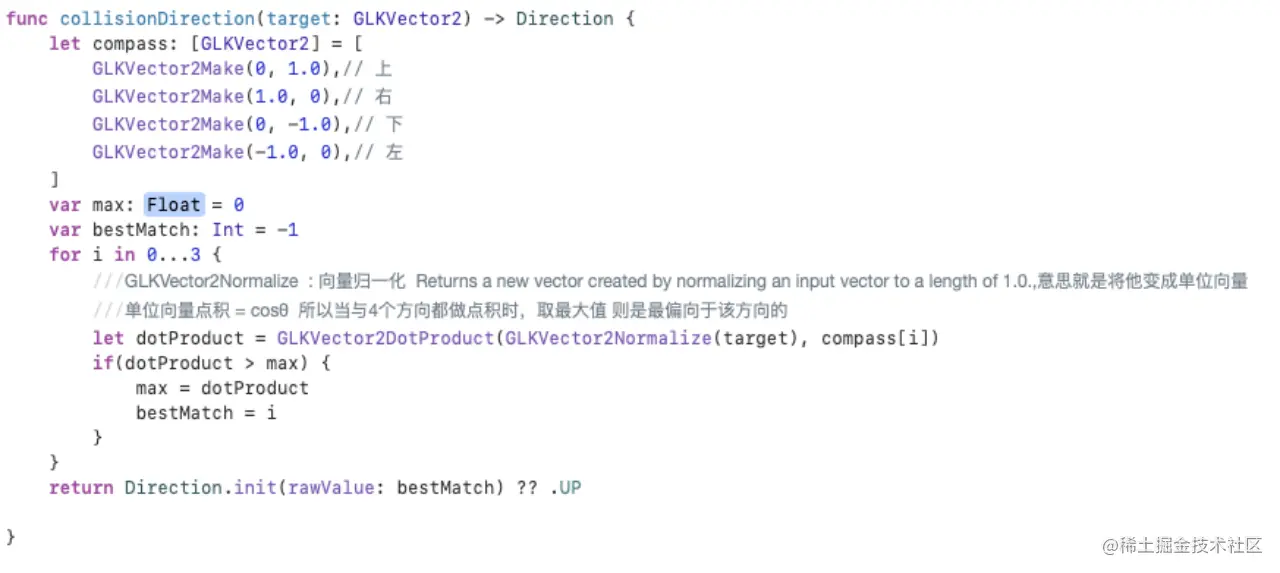The height and width of the screenshot is (573, 1280).
Task: Click the .UP fallback value
Action: click(565, 488)
